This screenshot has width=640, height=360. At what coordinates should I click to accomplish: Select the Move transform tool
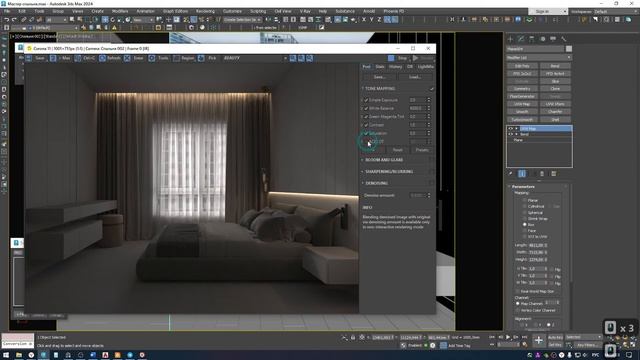[x=105, y=20]
